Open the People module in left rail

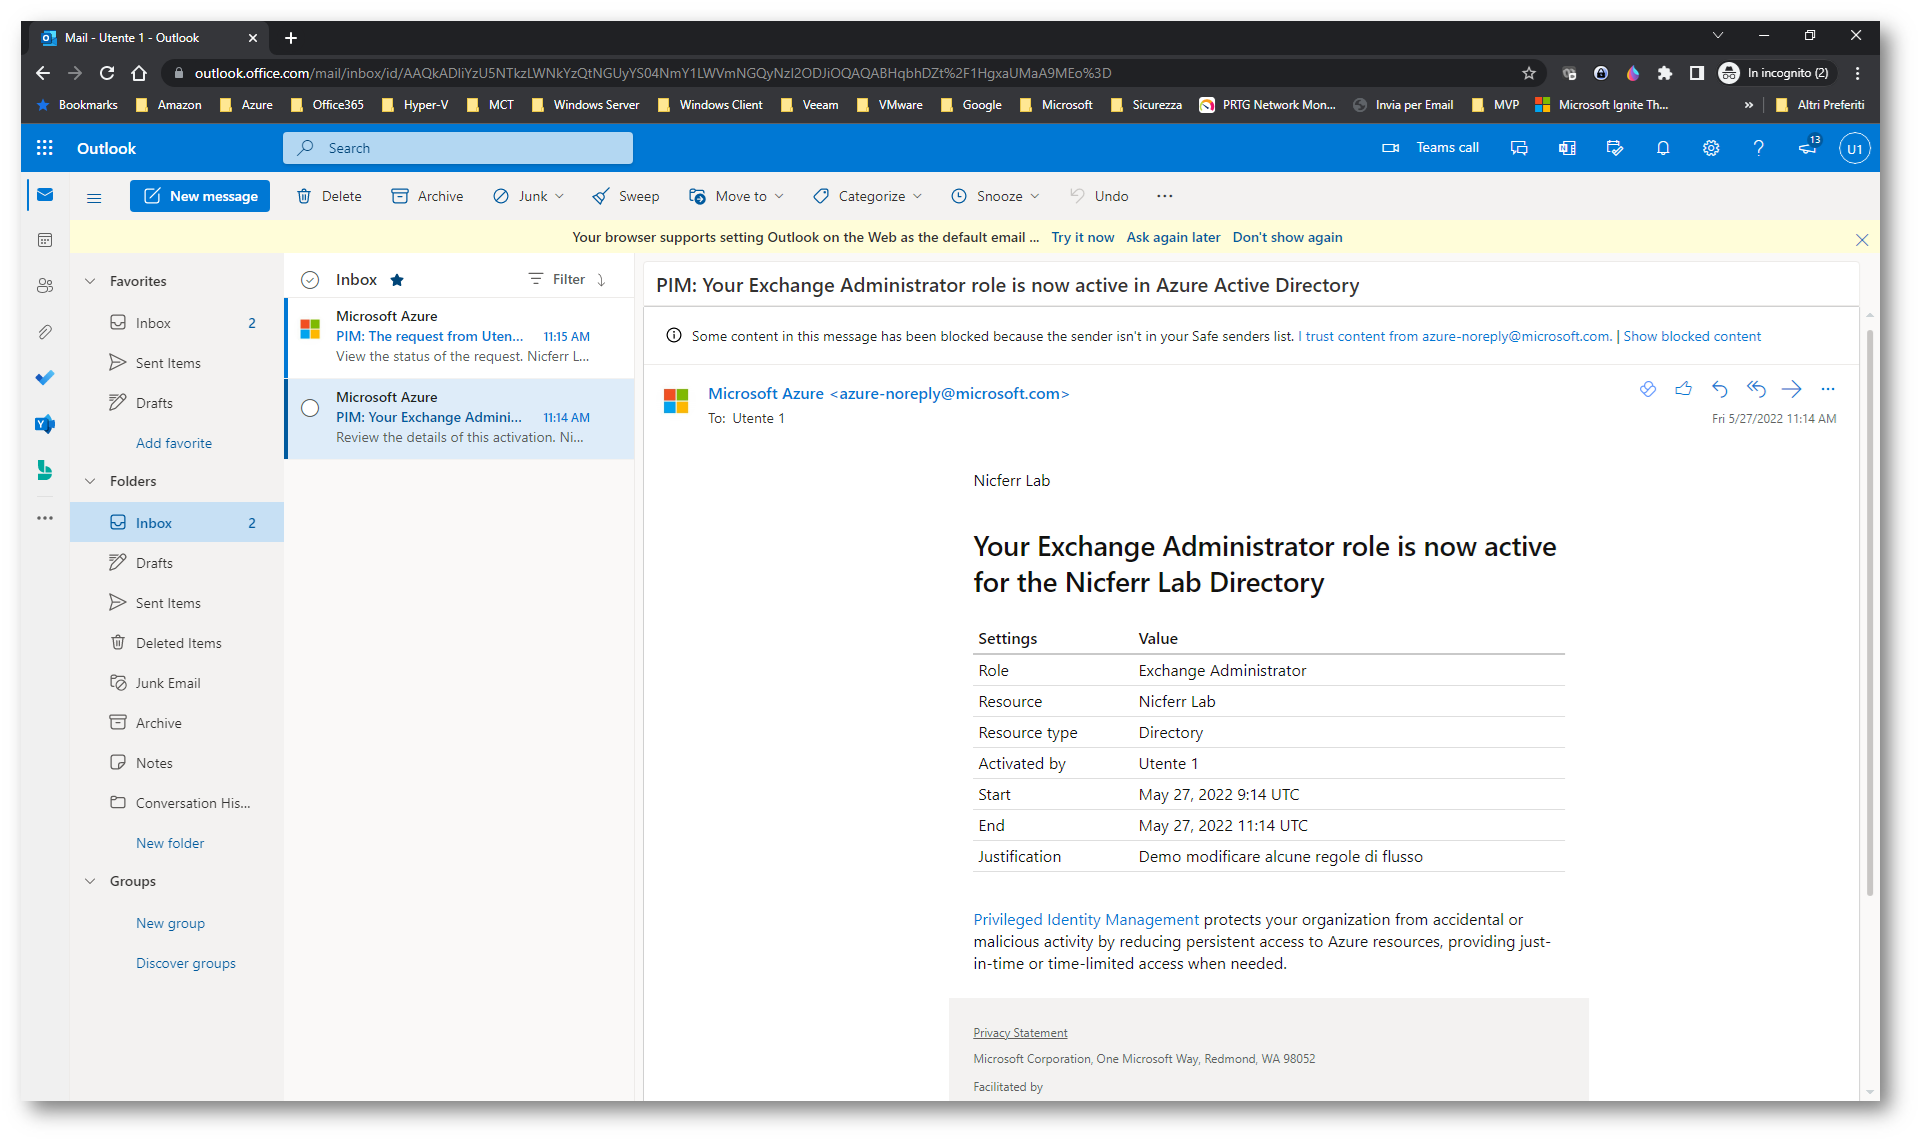[x=45, y=286]
